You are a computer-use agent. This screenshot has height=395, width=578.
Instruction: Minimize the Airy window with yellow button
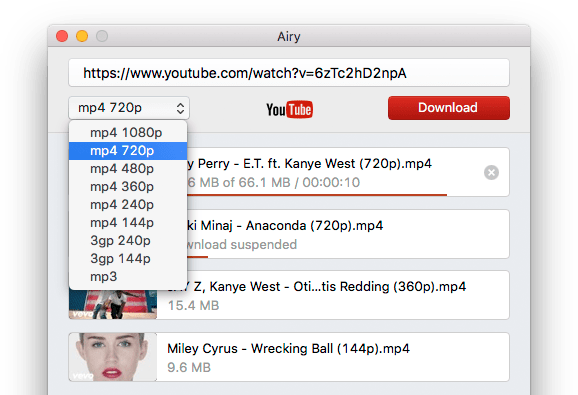click(82, 36)
